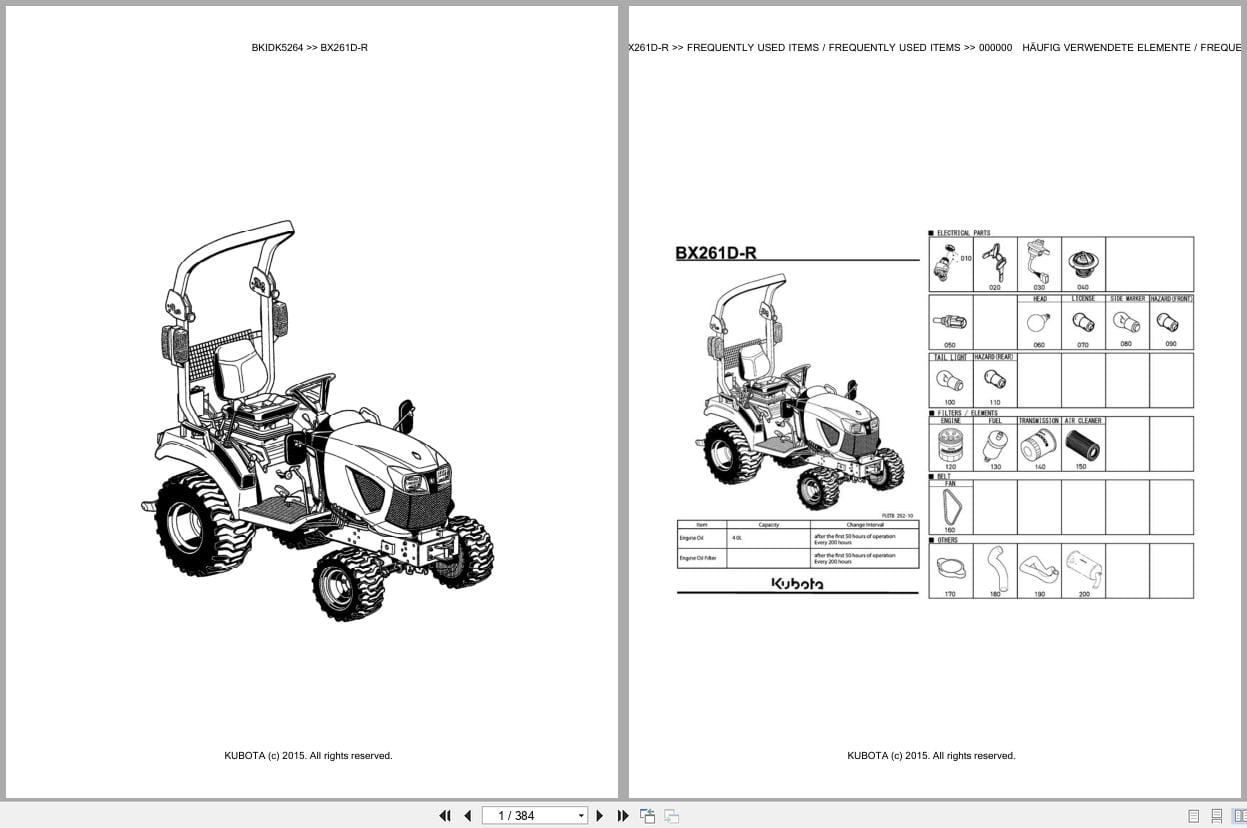1247x828 pixels.
Task: Open the page number dropdown arrow
Action: (581, 816)
